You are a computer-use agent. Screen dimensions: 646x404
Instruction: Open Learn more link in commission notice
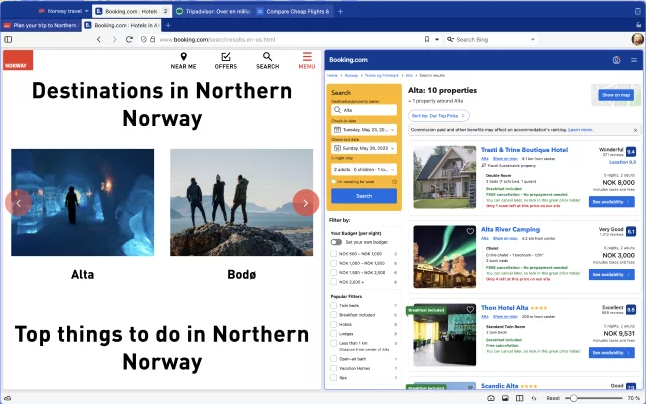(x=580, y=130)
